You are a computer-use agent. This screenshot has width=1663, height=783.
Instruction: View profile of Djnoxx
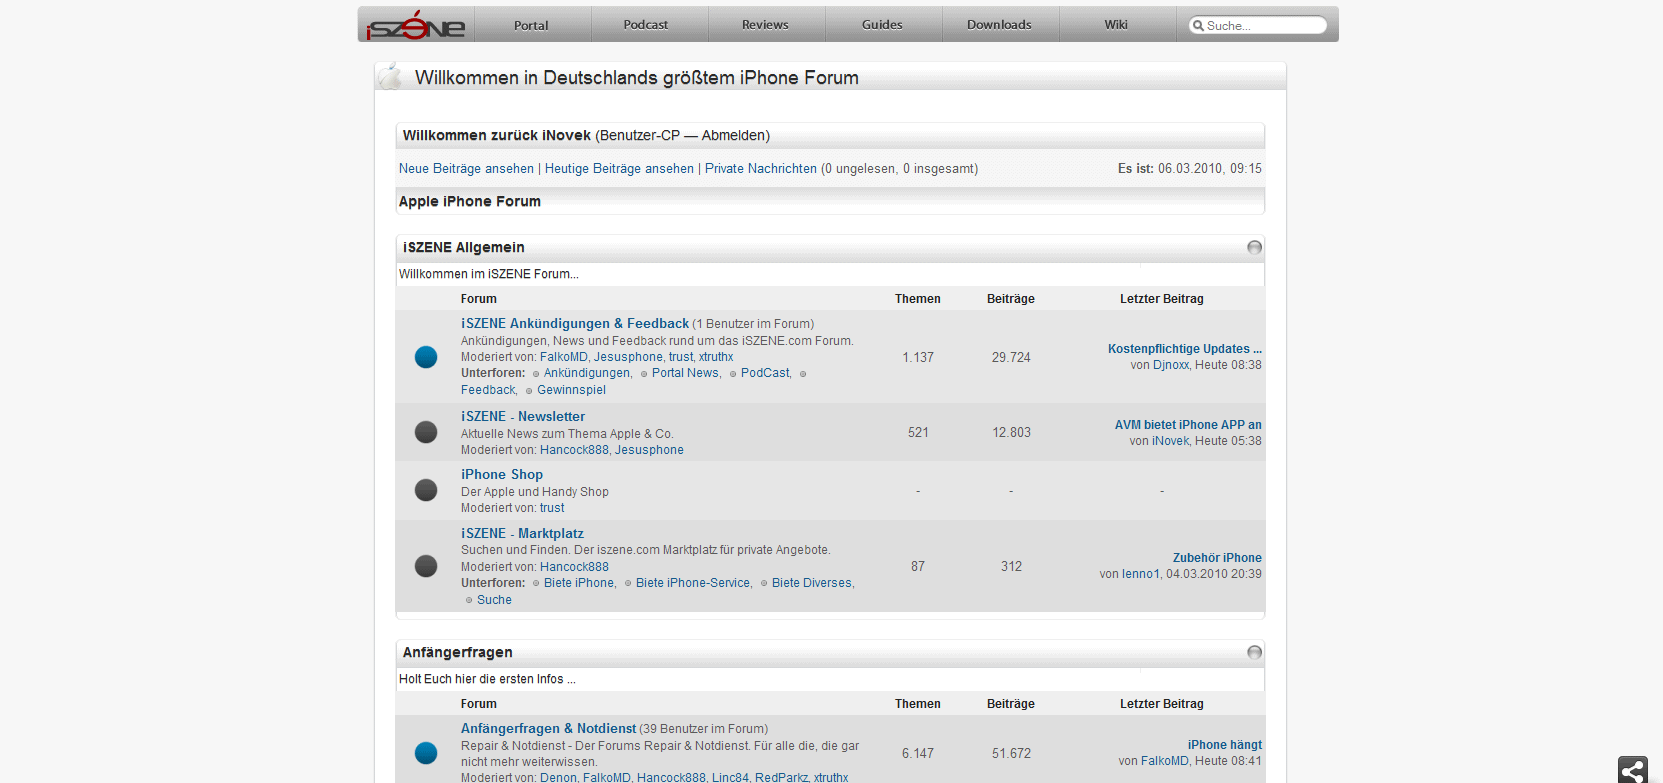click(1171, 365)
